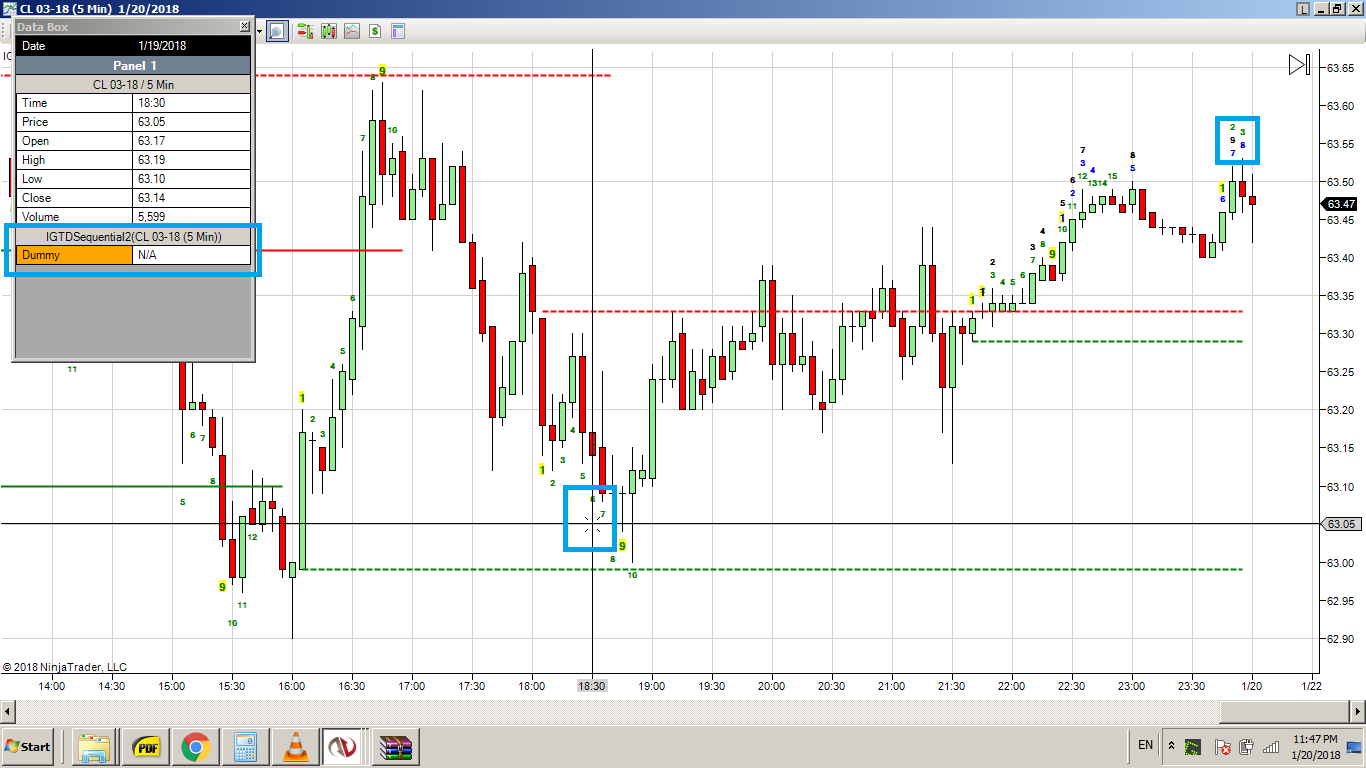1366x768 pixels.
Task: Toggle the zoom magnifier tool
Action: tap(277, 31)
